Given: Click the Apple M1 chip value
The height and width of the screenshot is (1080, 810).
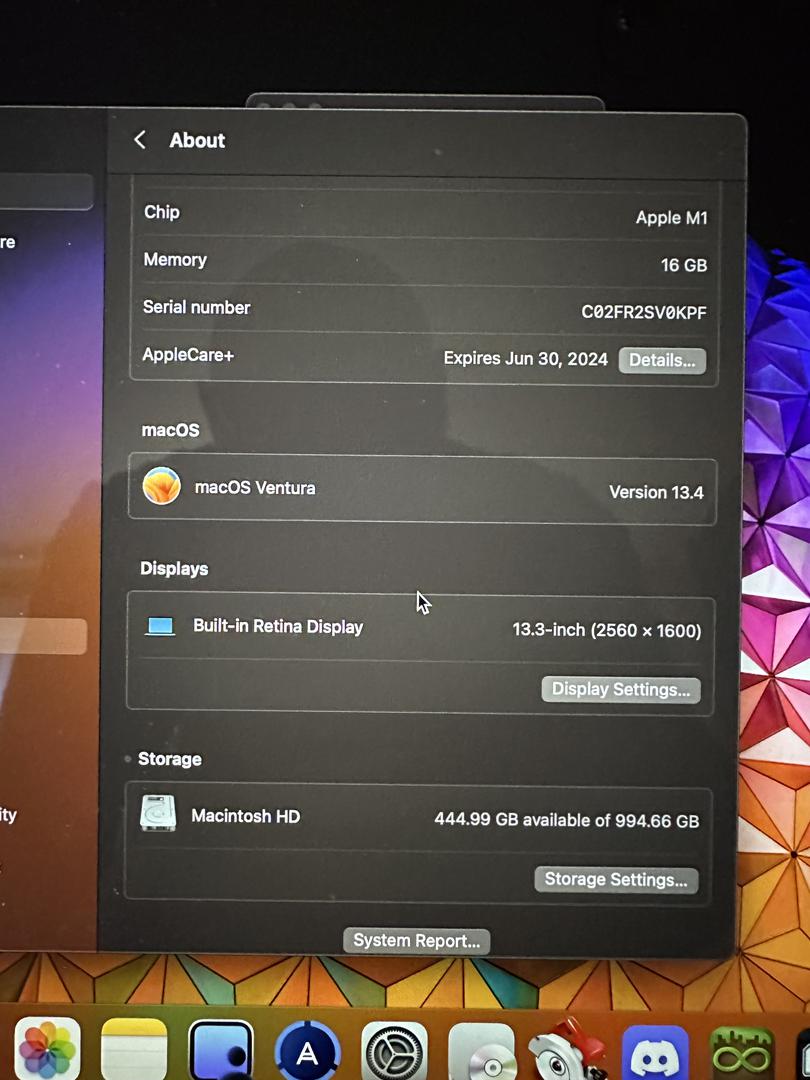Looking at the screenshot, I should coord(672,218).
